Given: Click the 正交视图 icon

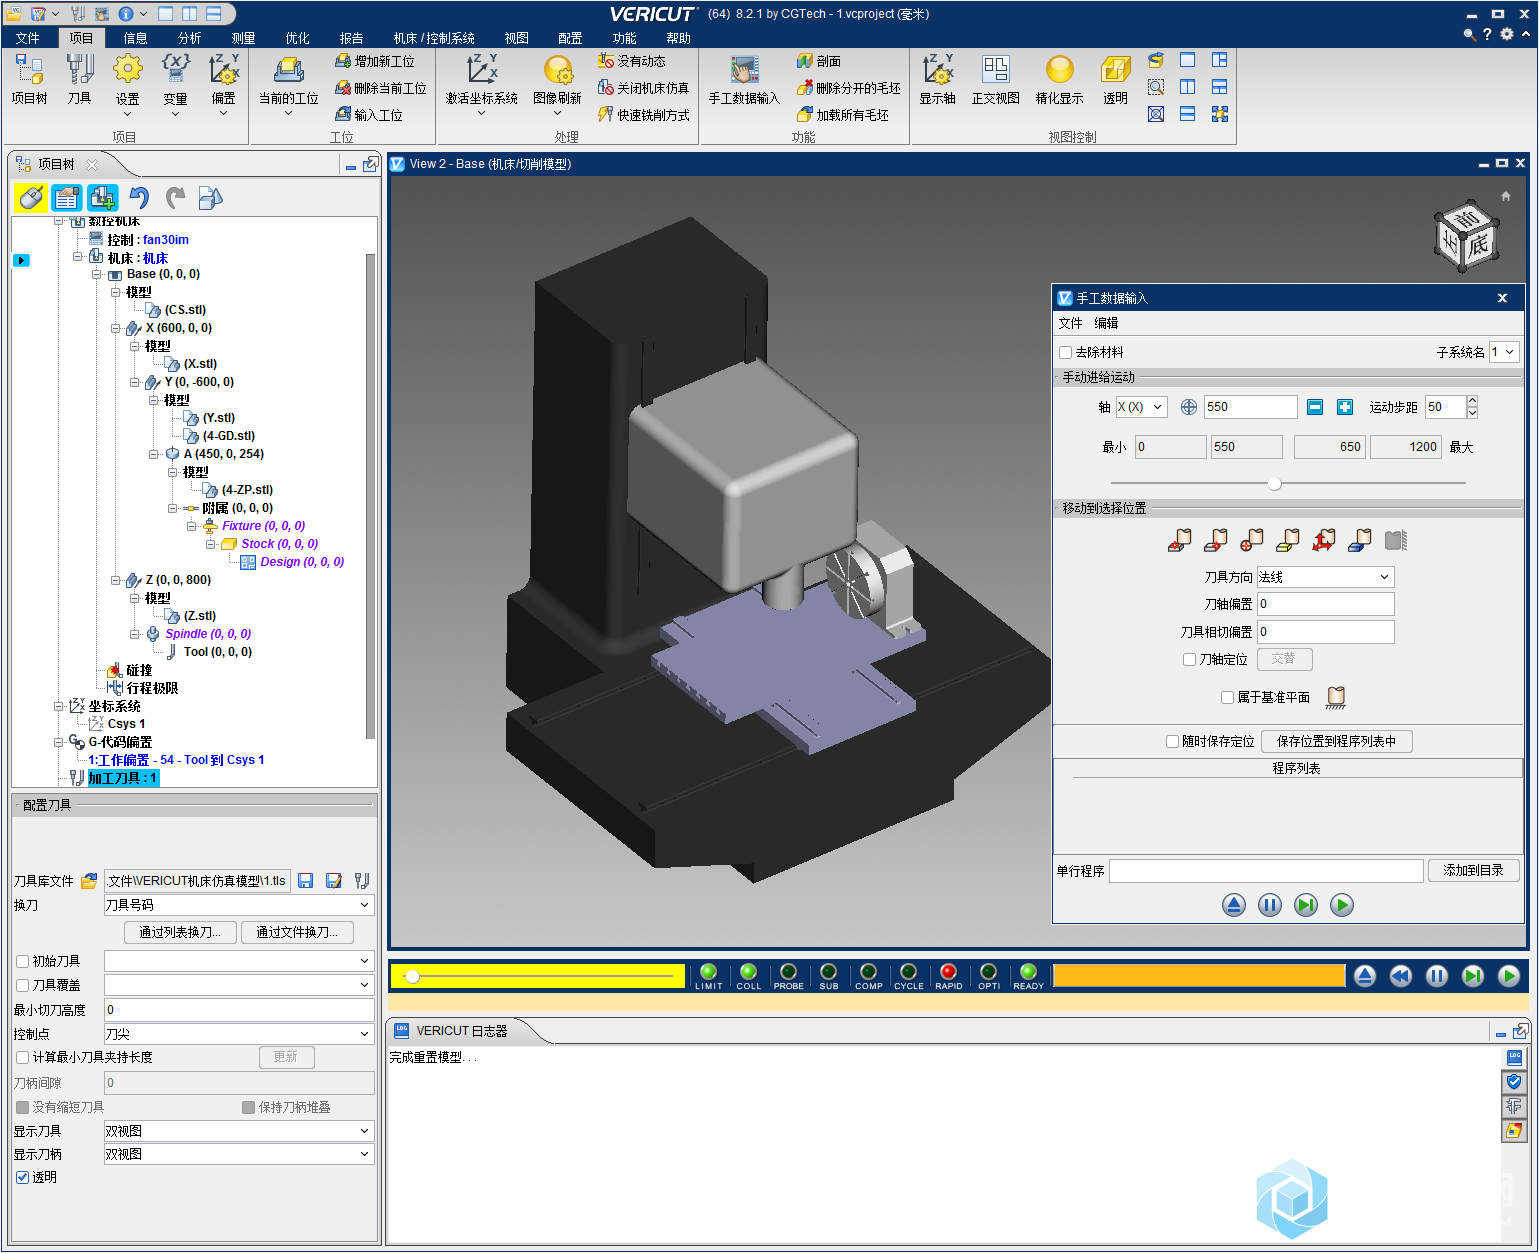Looking at the screenshot, I should click(x=995, y=80).
